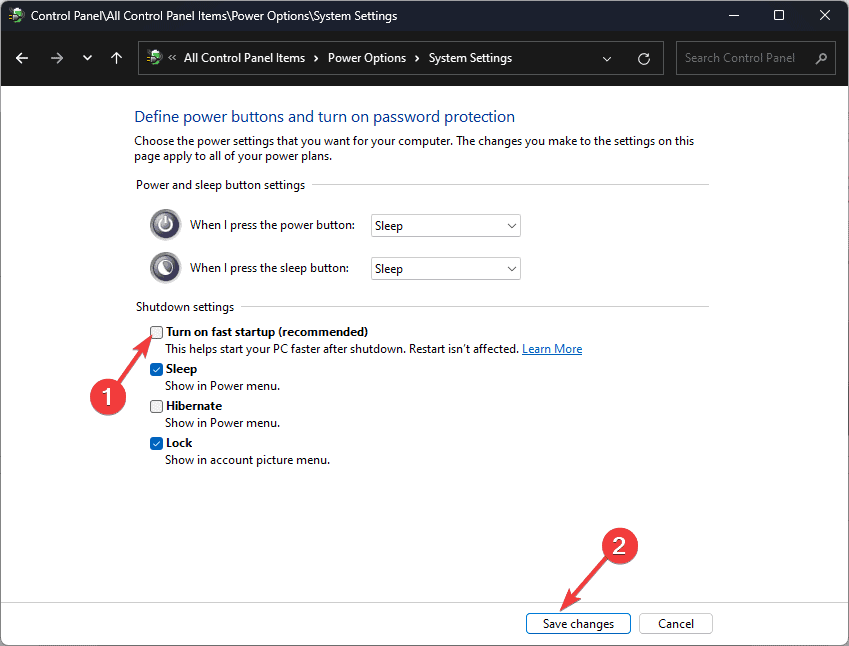Screen dimensions: 849x646
Task: Uncheck the Lock checkbox
Action: 157,443
